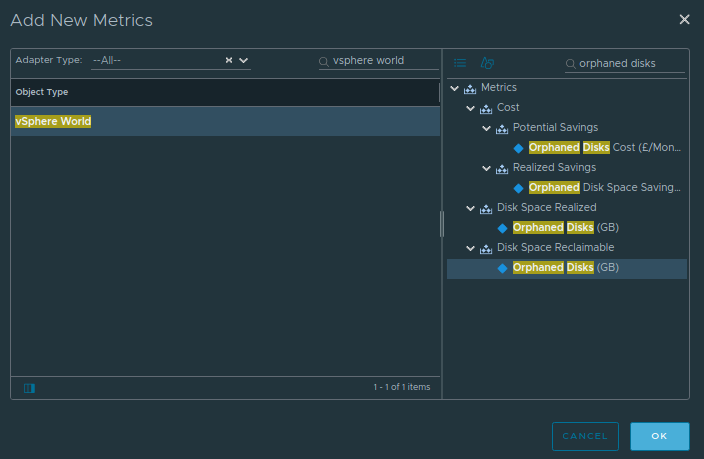Click the Disk Space Reclaimable label
The height and width of the screenshot is (459, 704).
555,247
